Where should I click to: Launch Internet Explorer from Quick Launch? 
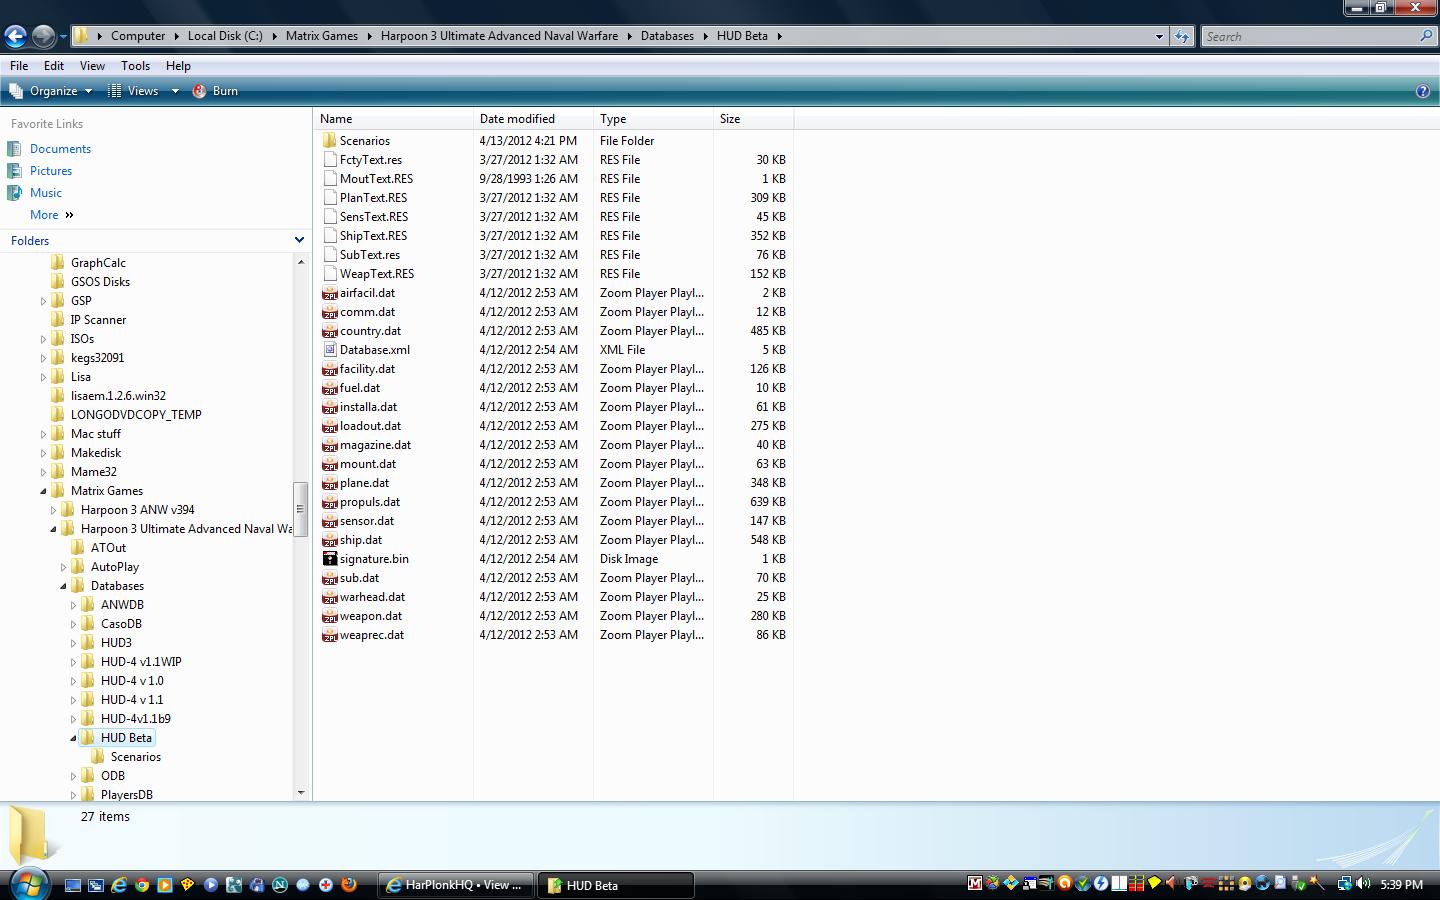pos(119,885)
